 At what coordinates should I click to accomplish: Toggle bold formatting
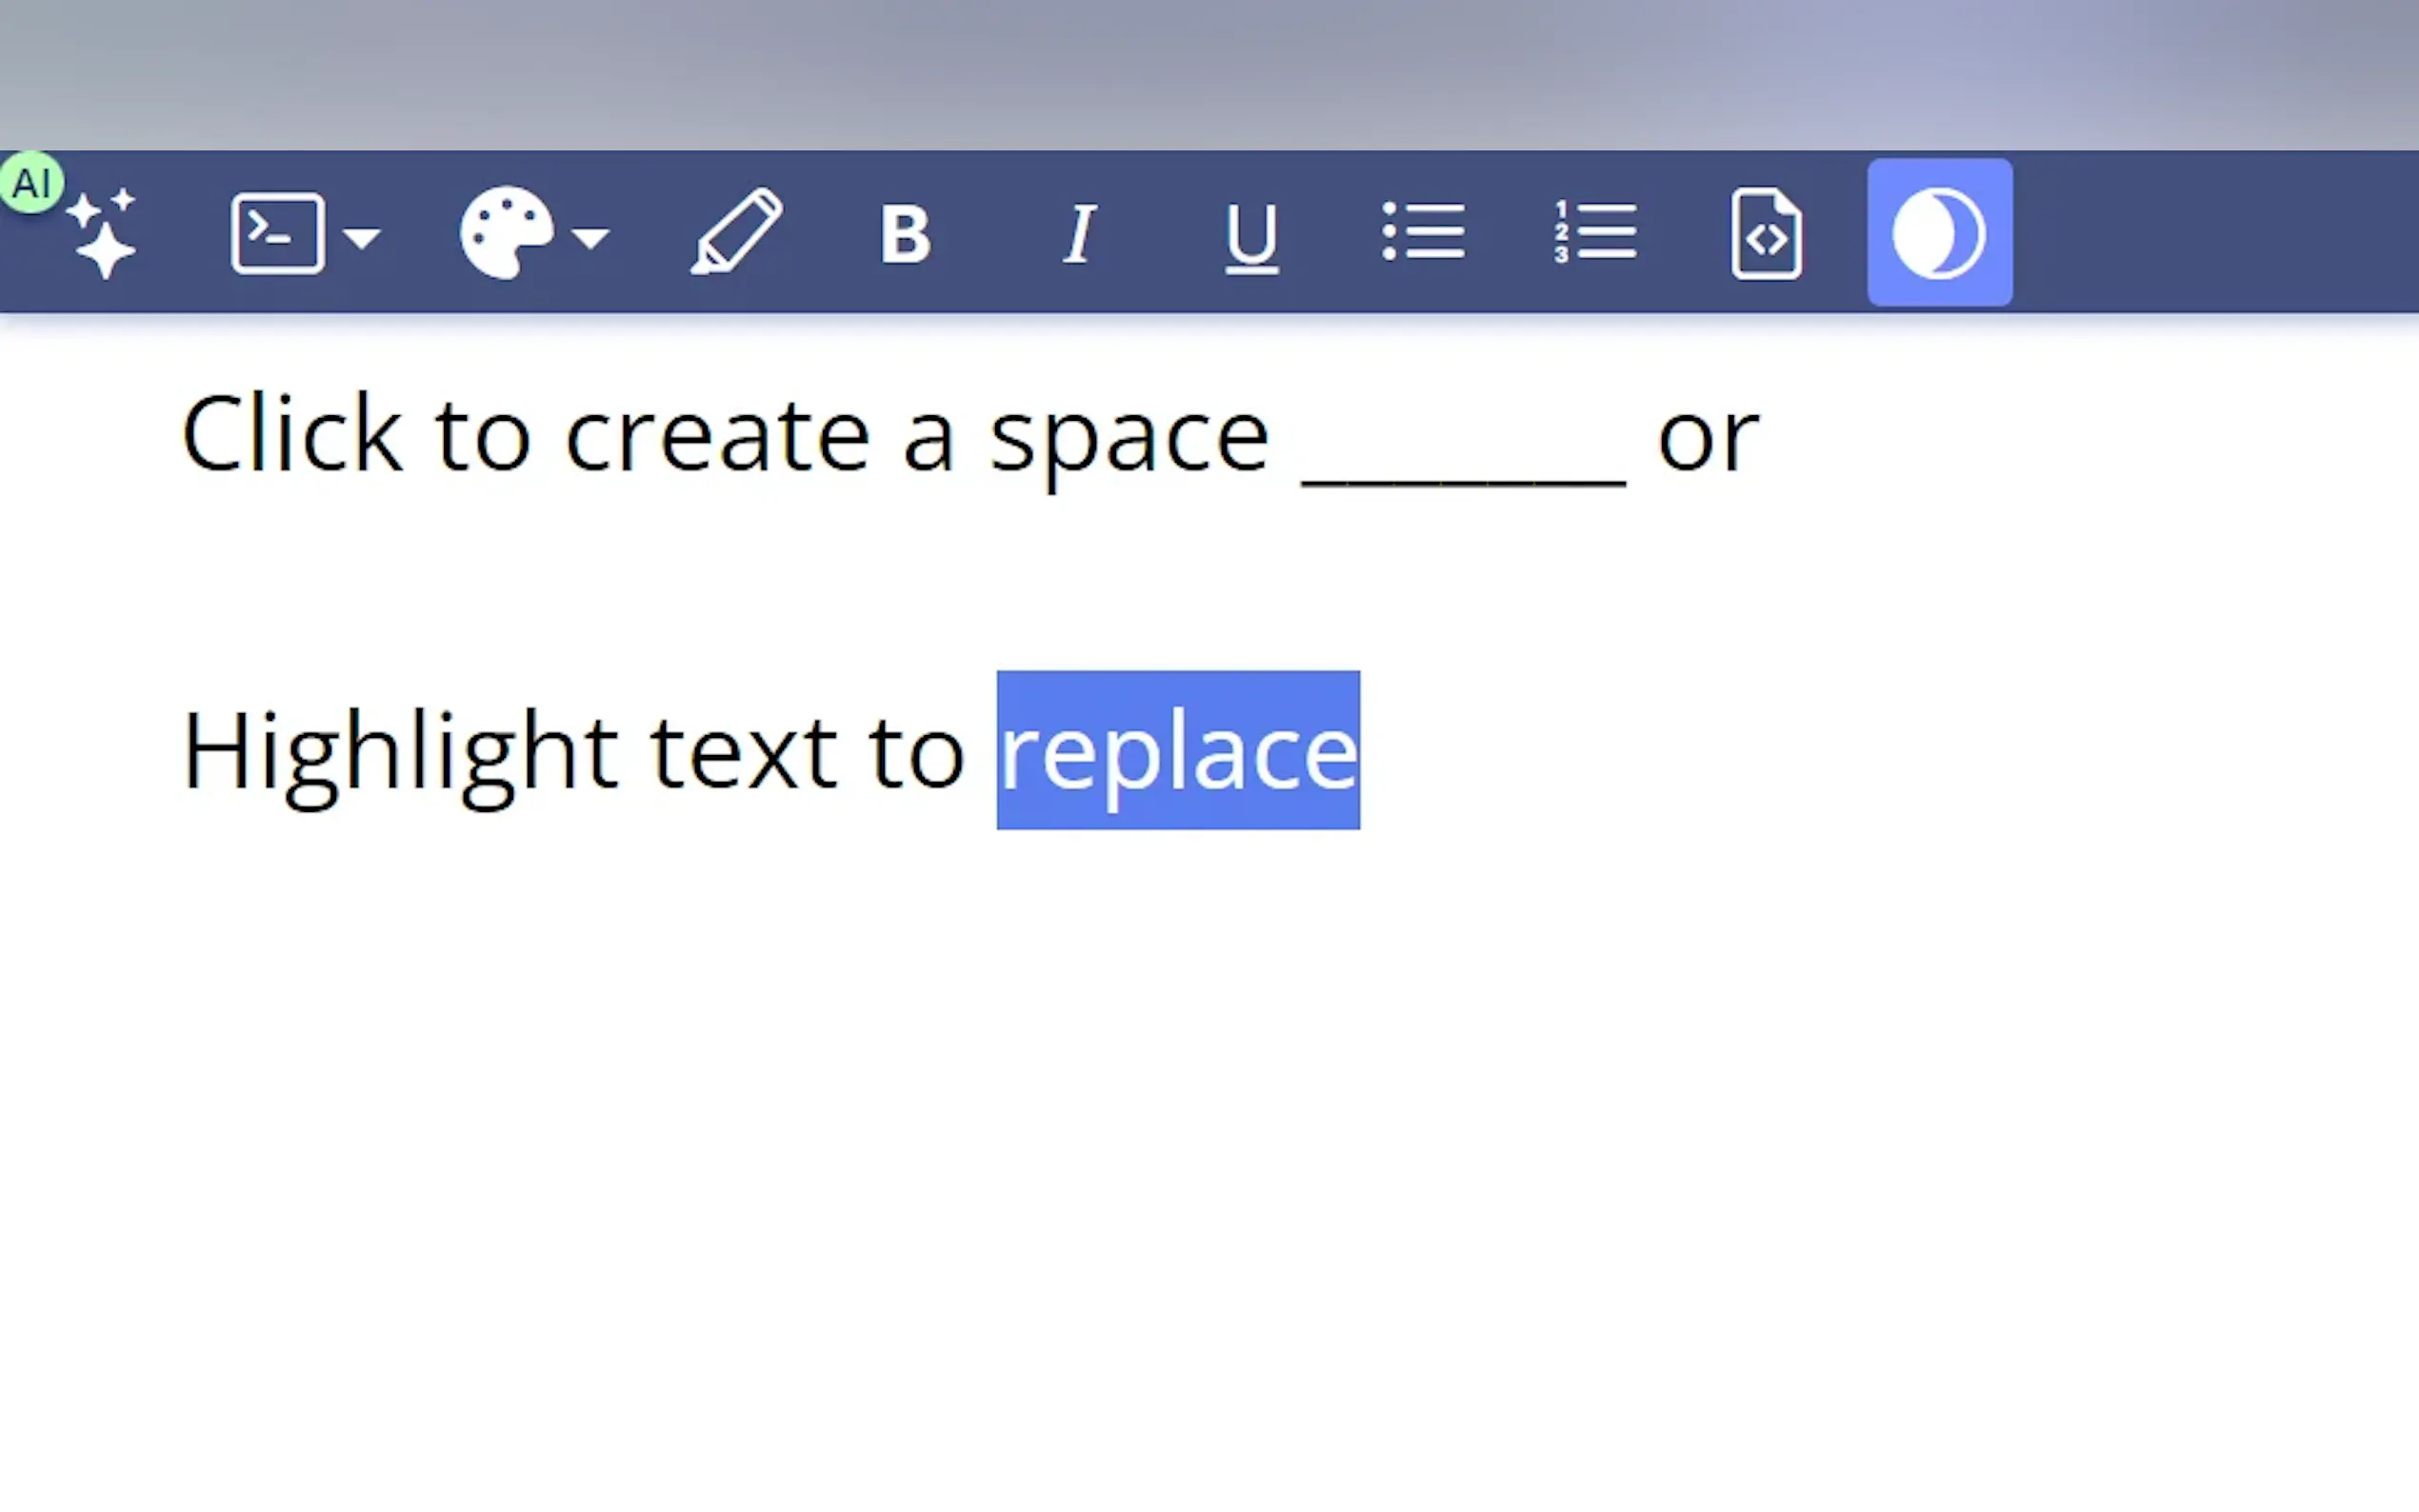(905, 234)
